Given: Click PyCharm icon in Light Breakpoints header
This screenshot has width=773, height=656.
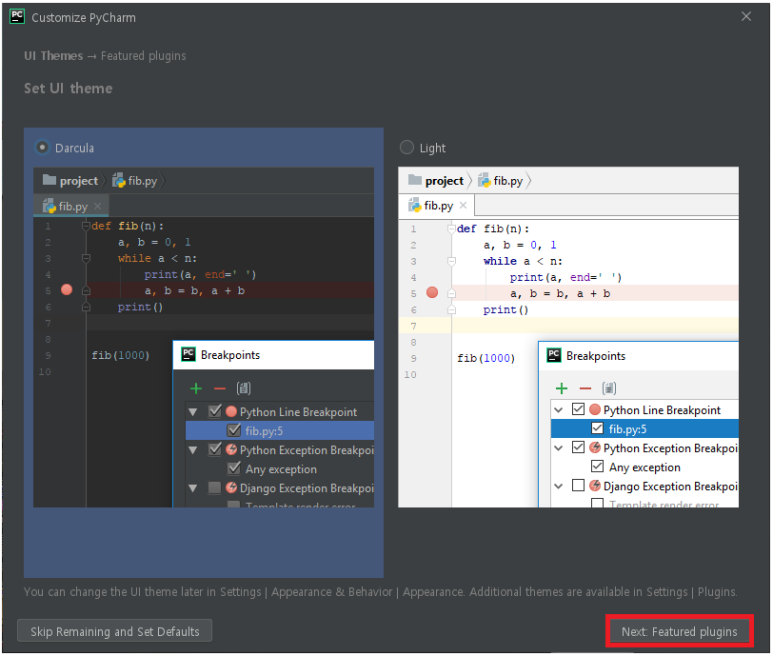Looking at the screenshot, I should (x=554, y=355).
